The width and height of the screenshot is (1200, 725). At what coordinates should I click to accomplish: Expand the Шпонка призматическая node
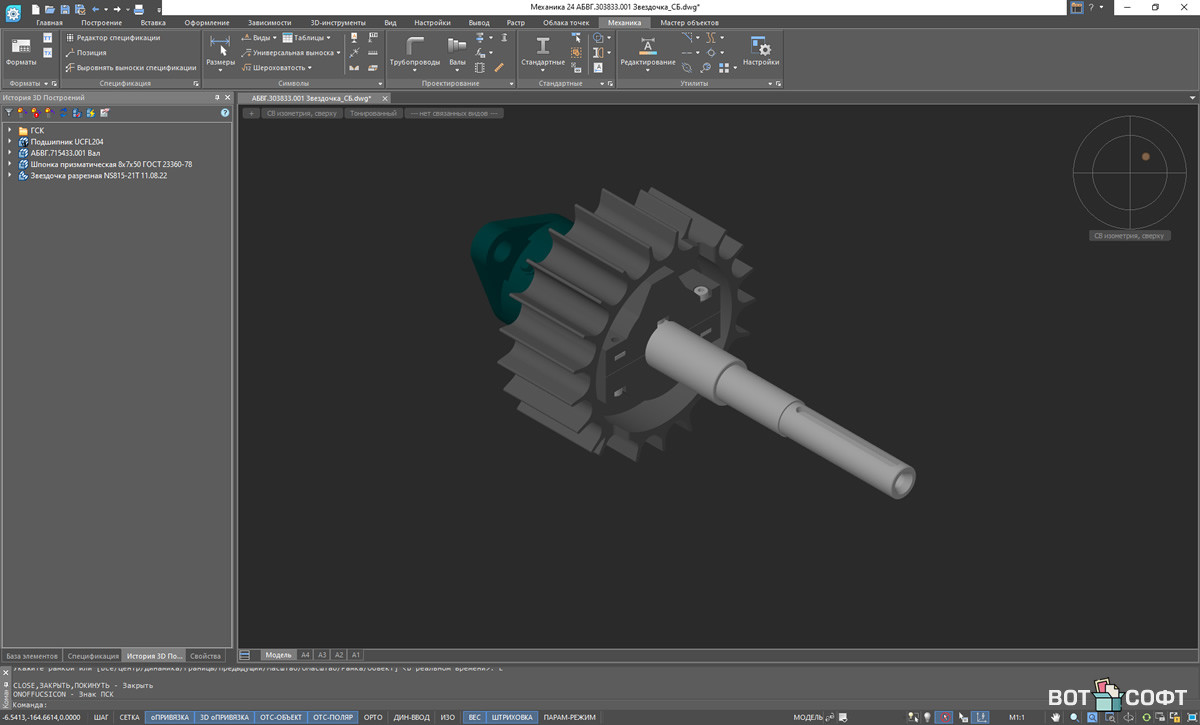point(9,164)
